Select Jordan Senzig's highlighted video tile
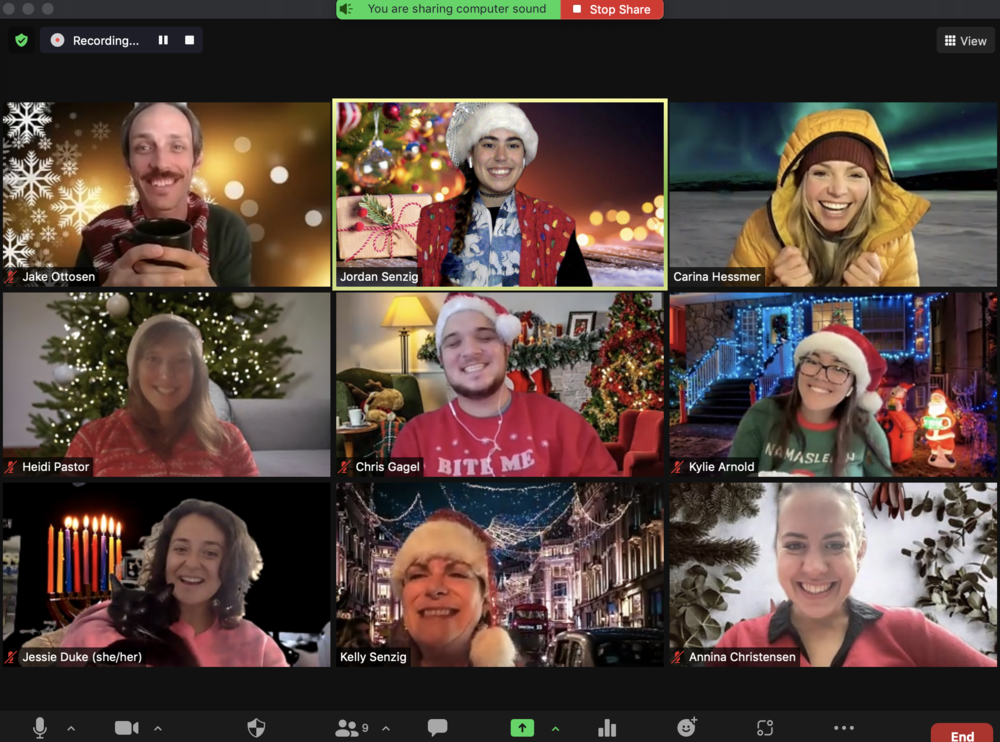Viewport: 1000px width, 742px height. tap(500, 194)
